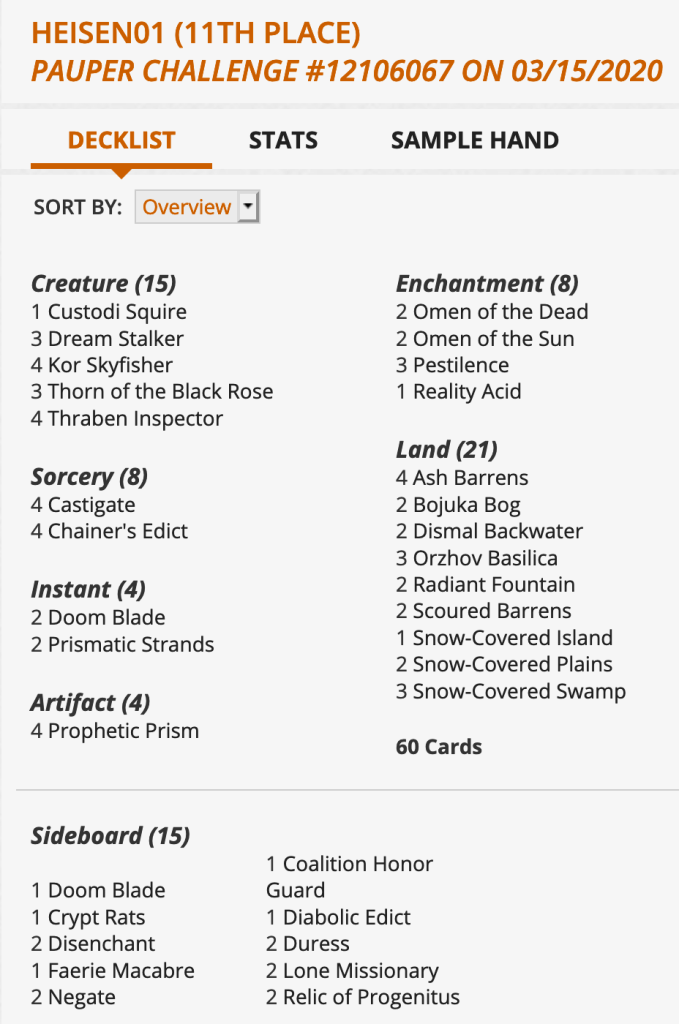Click the Relic of Progenitus sideboard card

(371, 997)
